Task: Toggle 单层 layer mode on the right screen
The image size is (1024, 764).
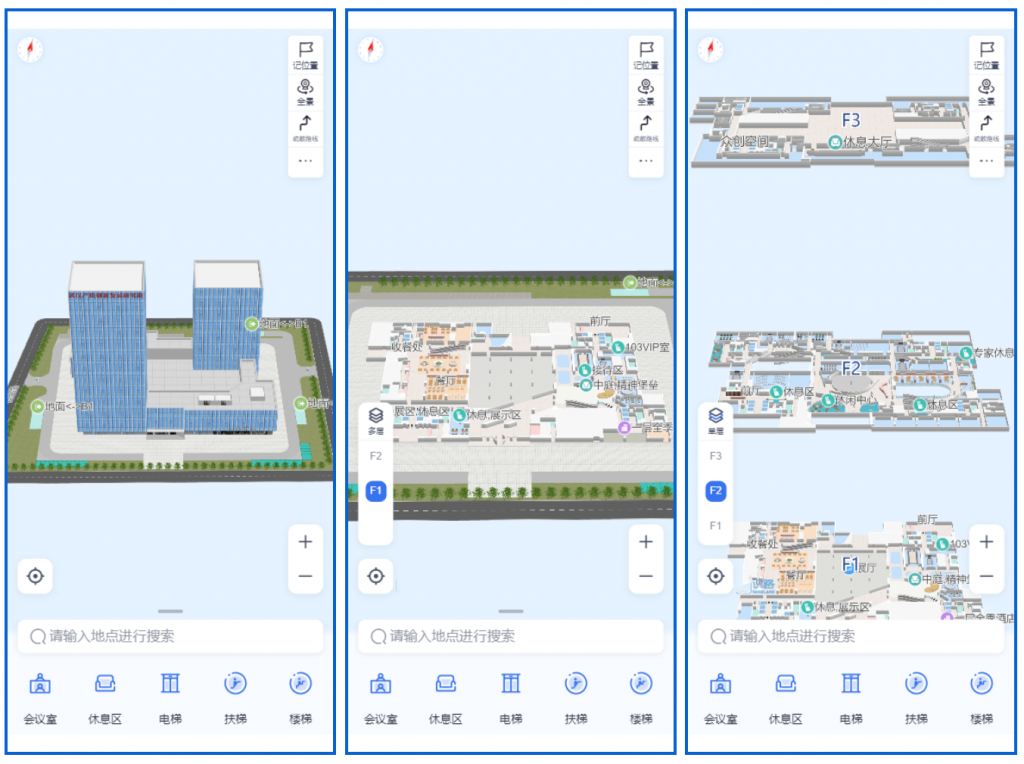Action: click(x=715, y=420)
